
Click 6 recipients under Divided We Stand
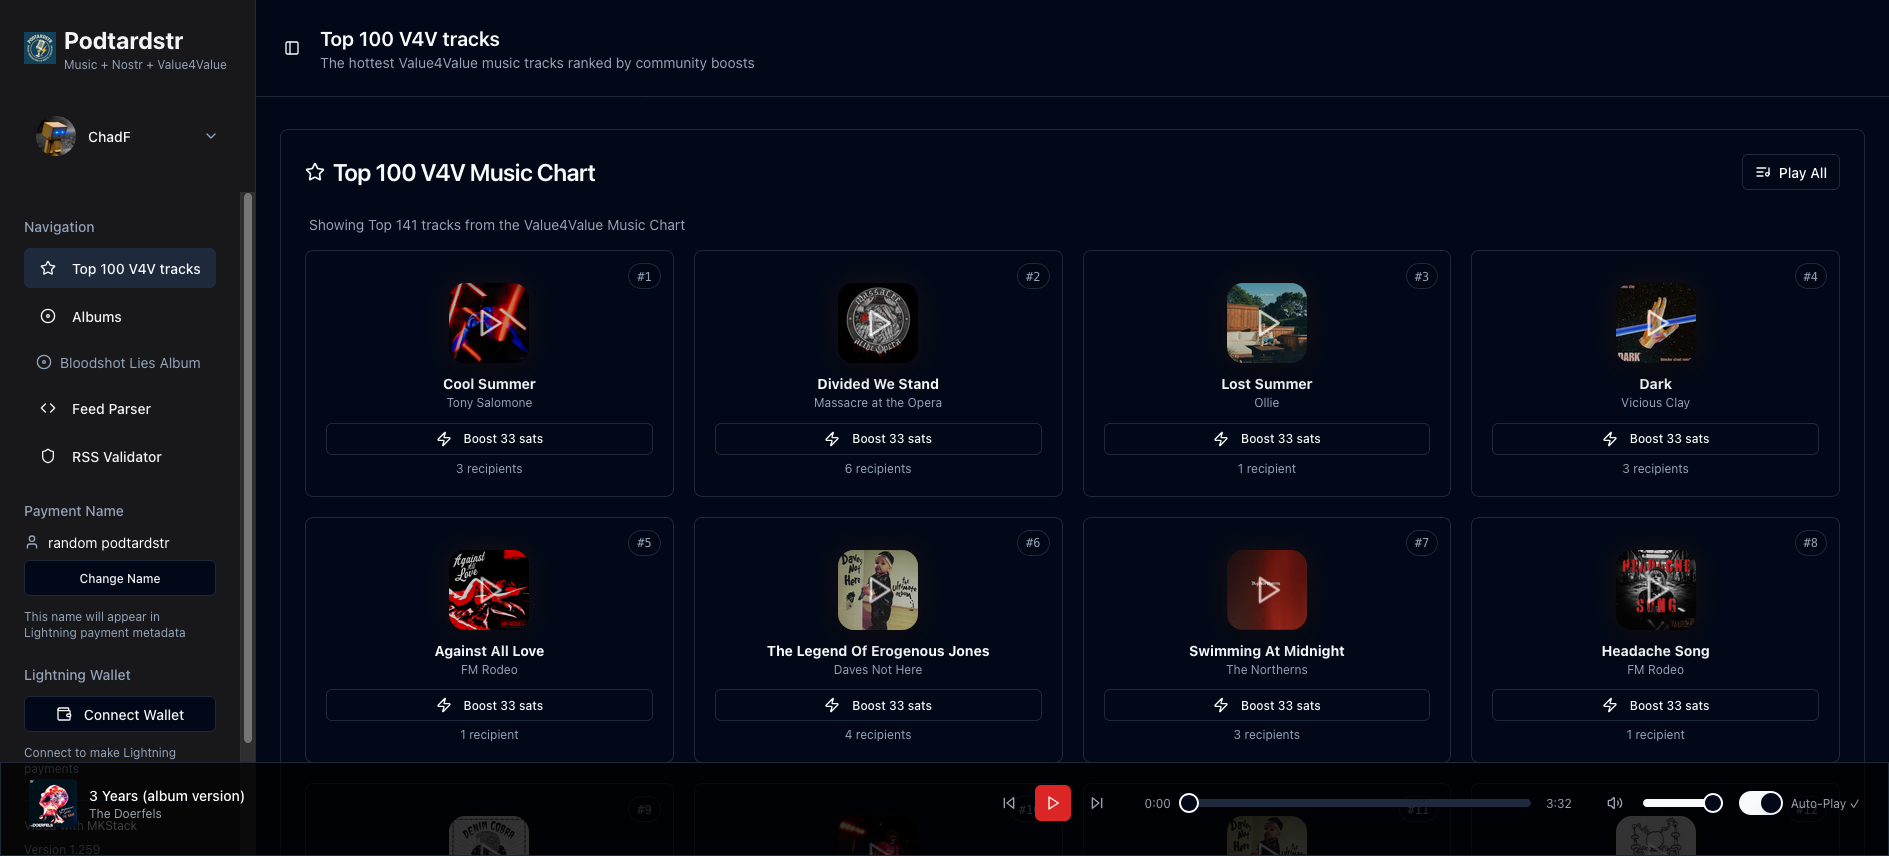(878, 469)
